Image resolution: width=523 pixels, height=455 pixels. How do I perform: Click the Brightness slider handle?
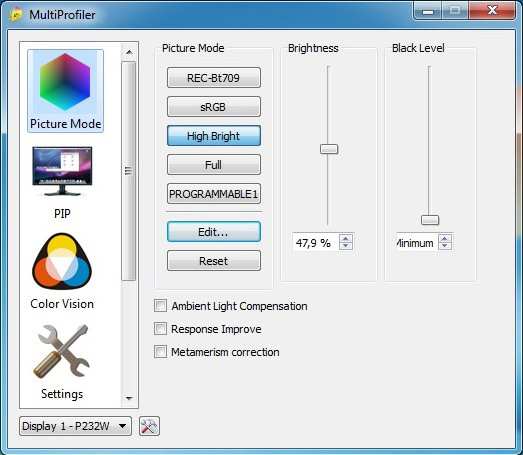tap(329, 149)
